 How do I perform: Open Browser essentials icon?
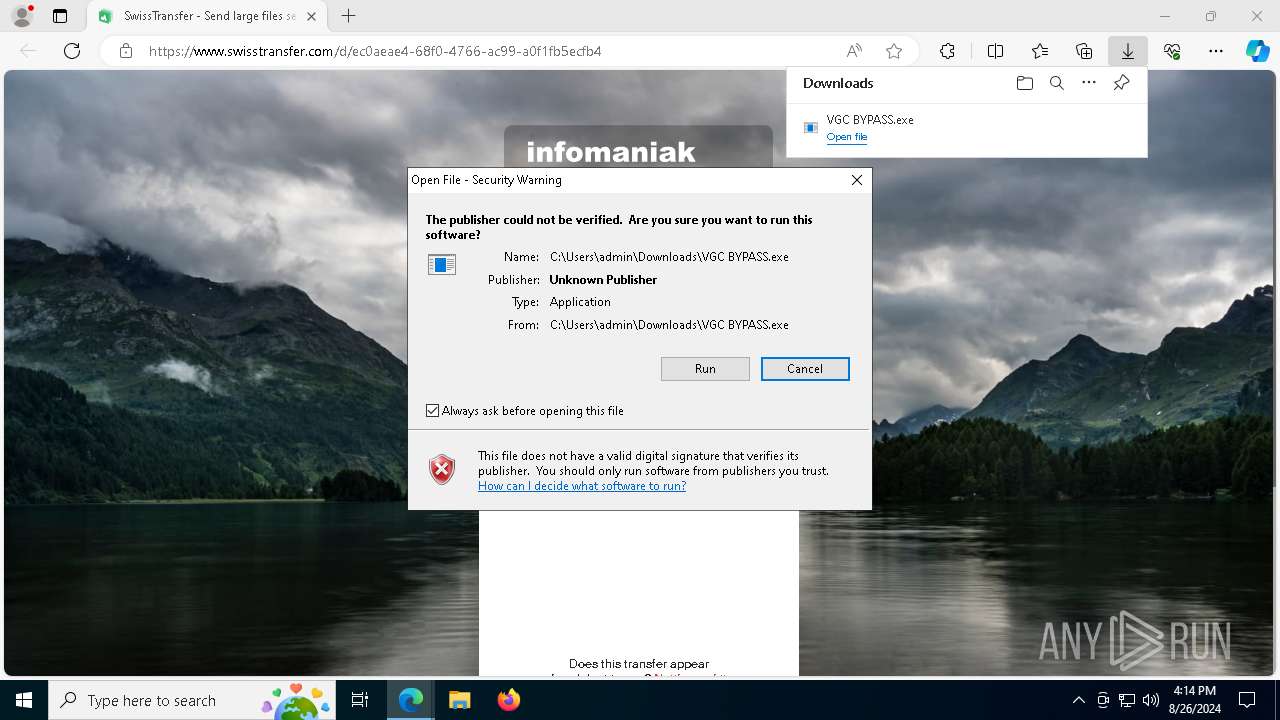point(1172,51)
